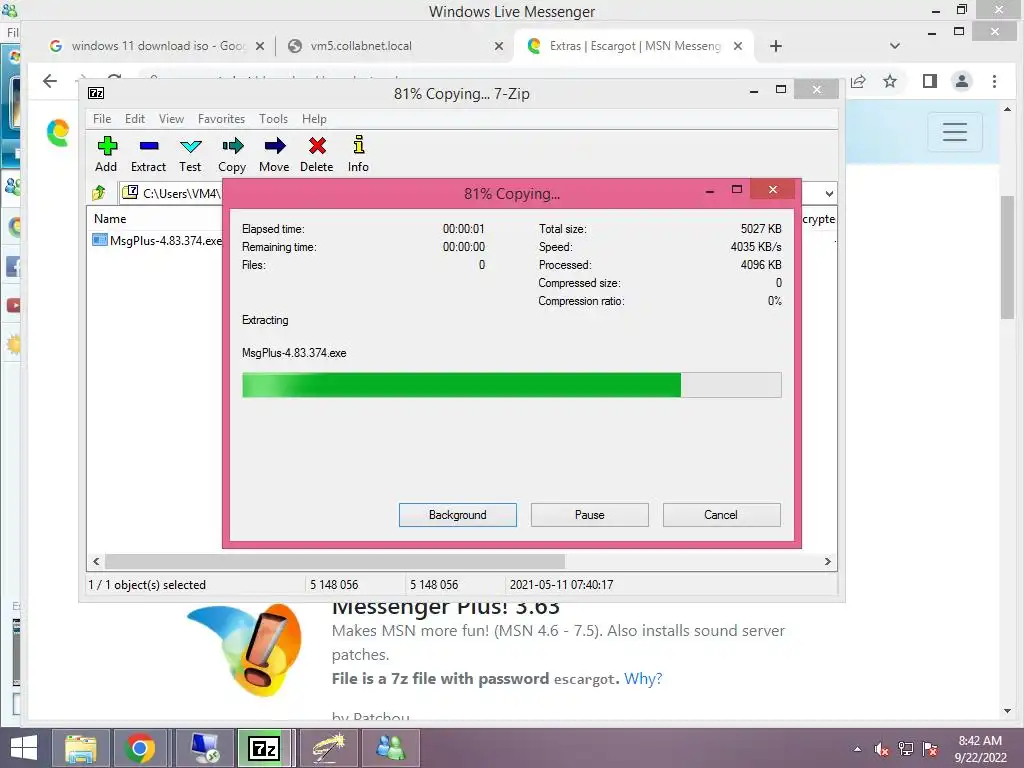Open the Help menu in 7-Zip
This screenshot has width=1024, height=768.
(314, 119)
